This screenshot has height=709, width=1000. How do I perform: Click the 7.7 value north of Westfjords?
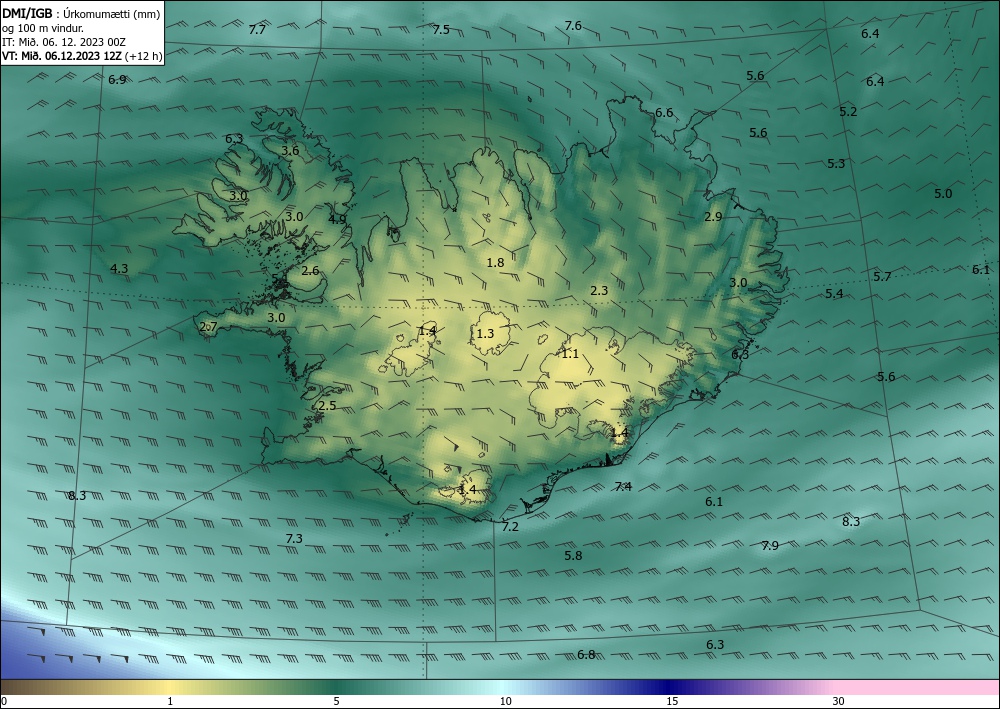[257, 29]
